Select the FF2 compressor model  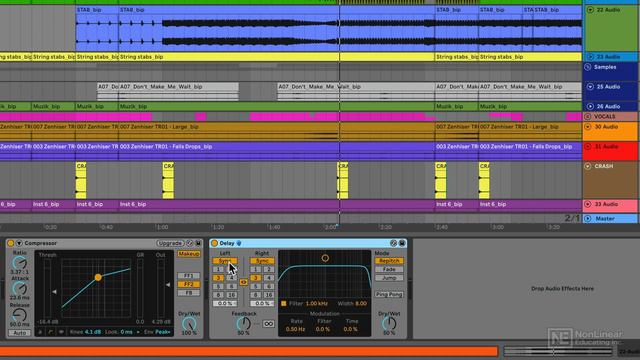pos(189,284)
